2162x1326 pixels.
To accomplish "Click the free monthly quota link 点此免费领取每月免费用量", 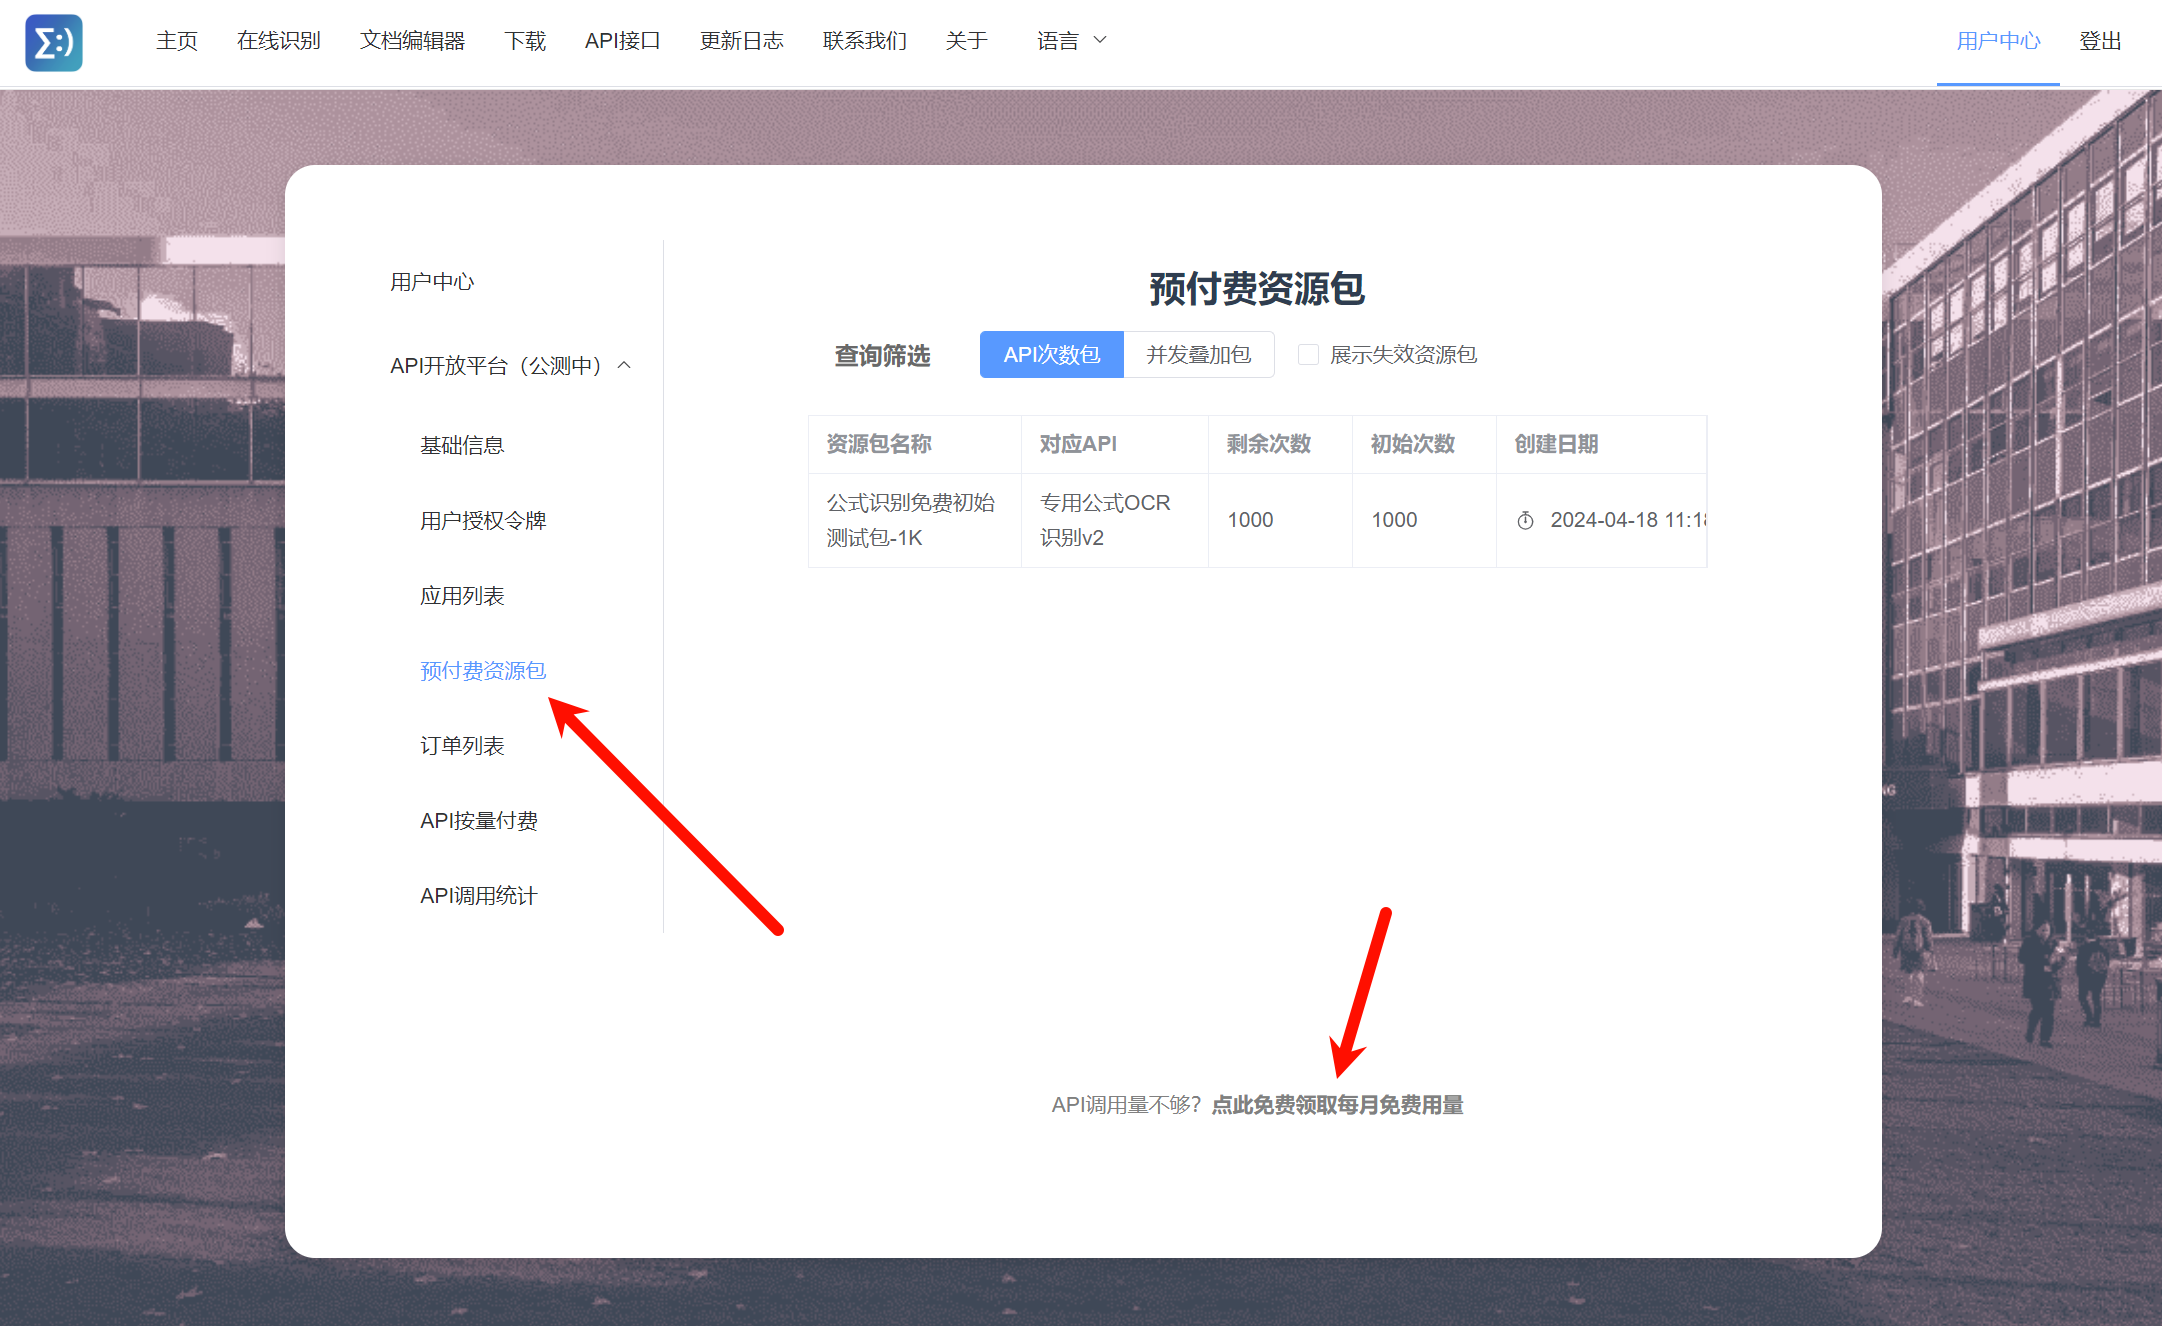I will 1337,1105.
